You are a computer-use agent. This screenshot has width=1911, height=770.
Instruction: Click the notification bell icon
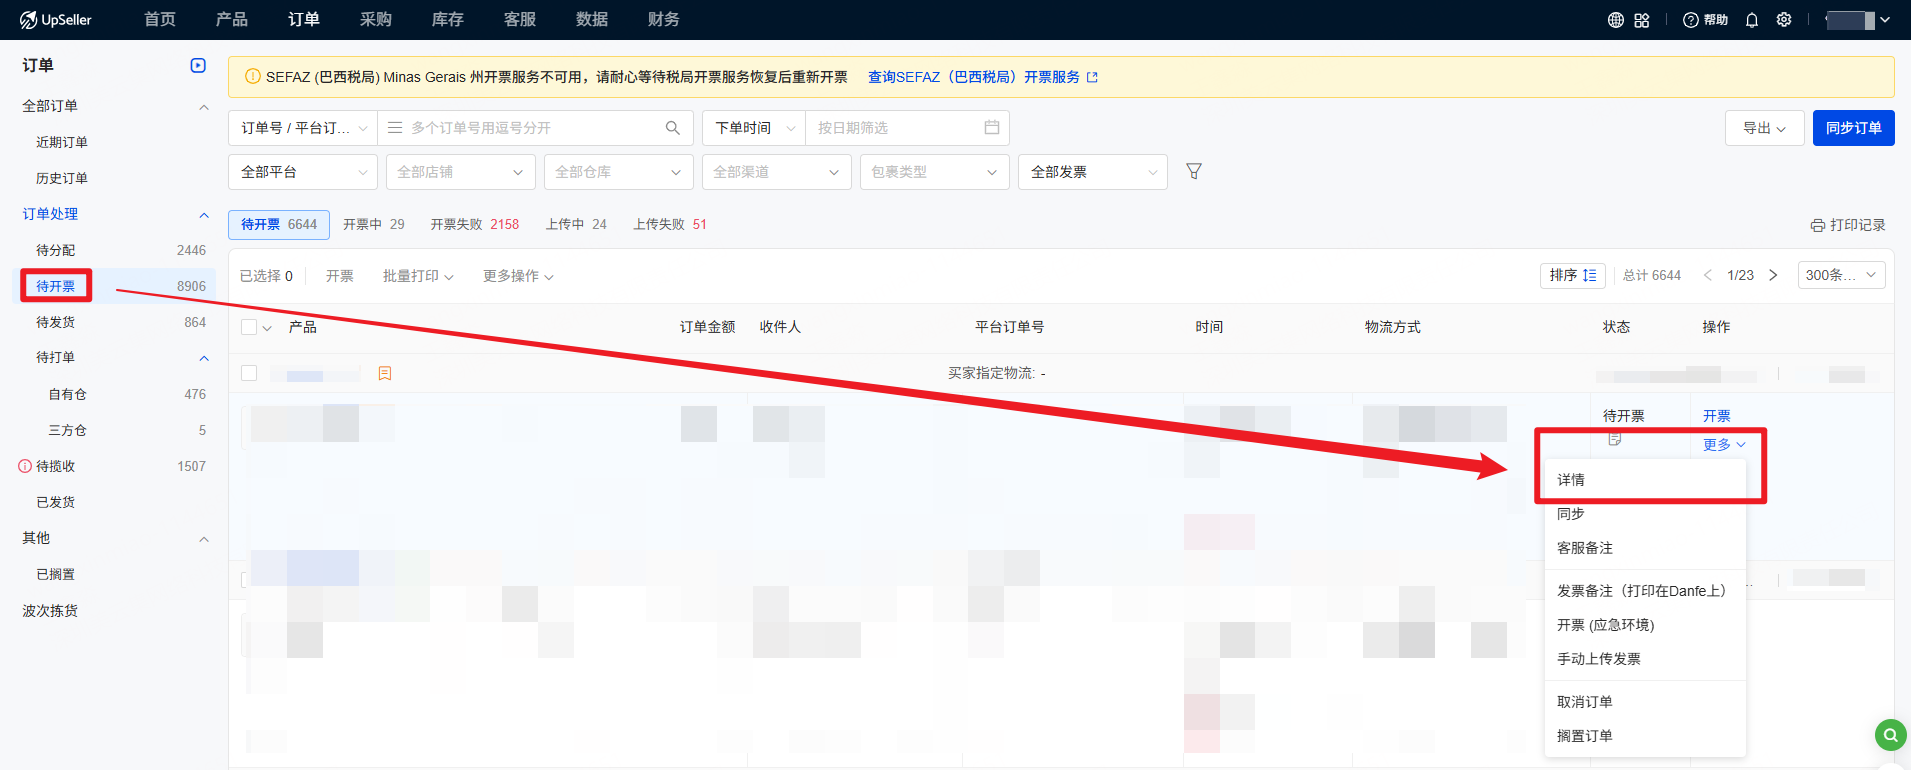[x=1751, y=20]
